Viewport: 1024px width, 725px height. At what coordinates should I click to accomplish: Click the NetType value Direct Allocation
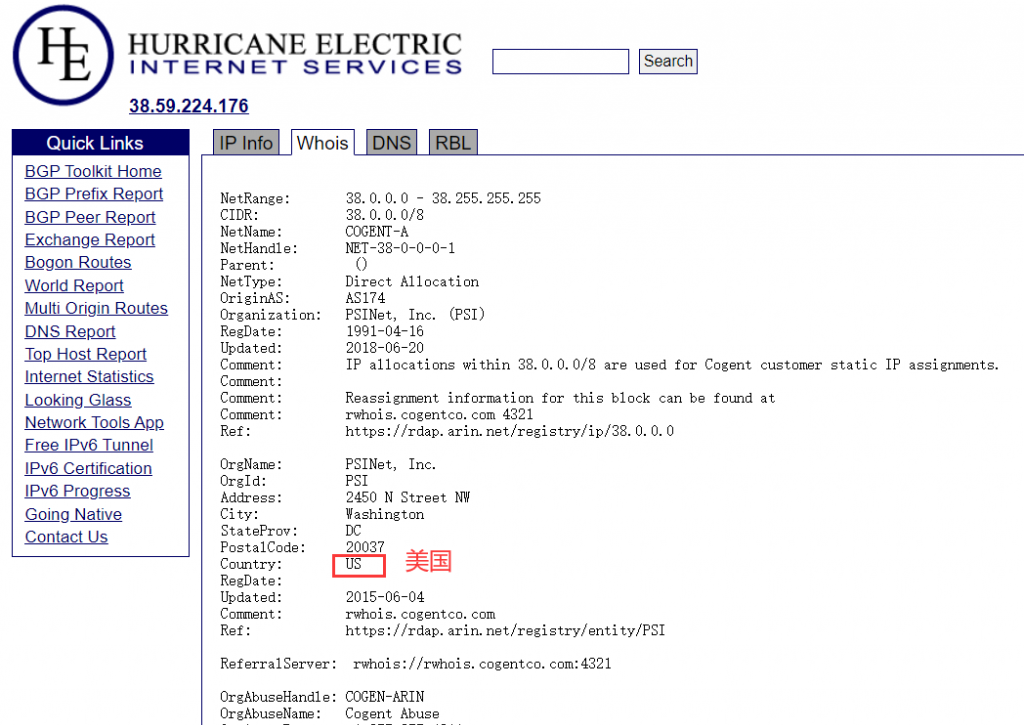coord(411,282)
